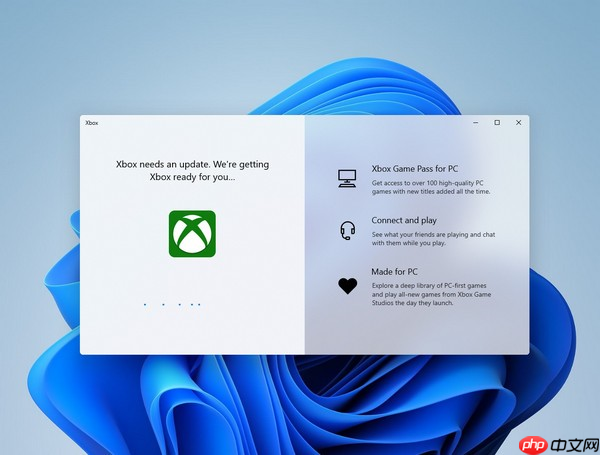Click the Xbox window title text
The height and width of the screenshot is (455, 600).
coord(92,123)
